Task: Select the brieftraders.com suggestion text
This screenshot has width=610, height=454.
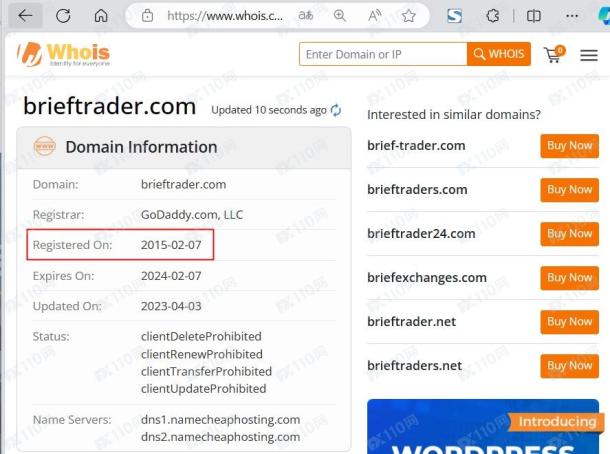Action: 417,189
